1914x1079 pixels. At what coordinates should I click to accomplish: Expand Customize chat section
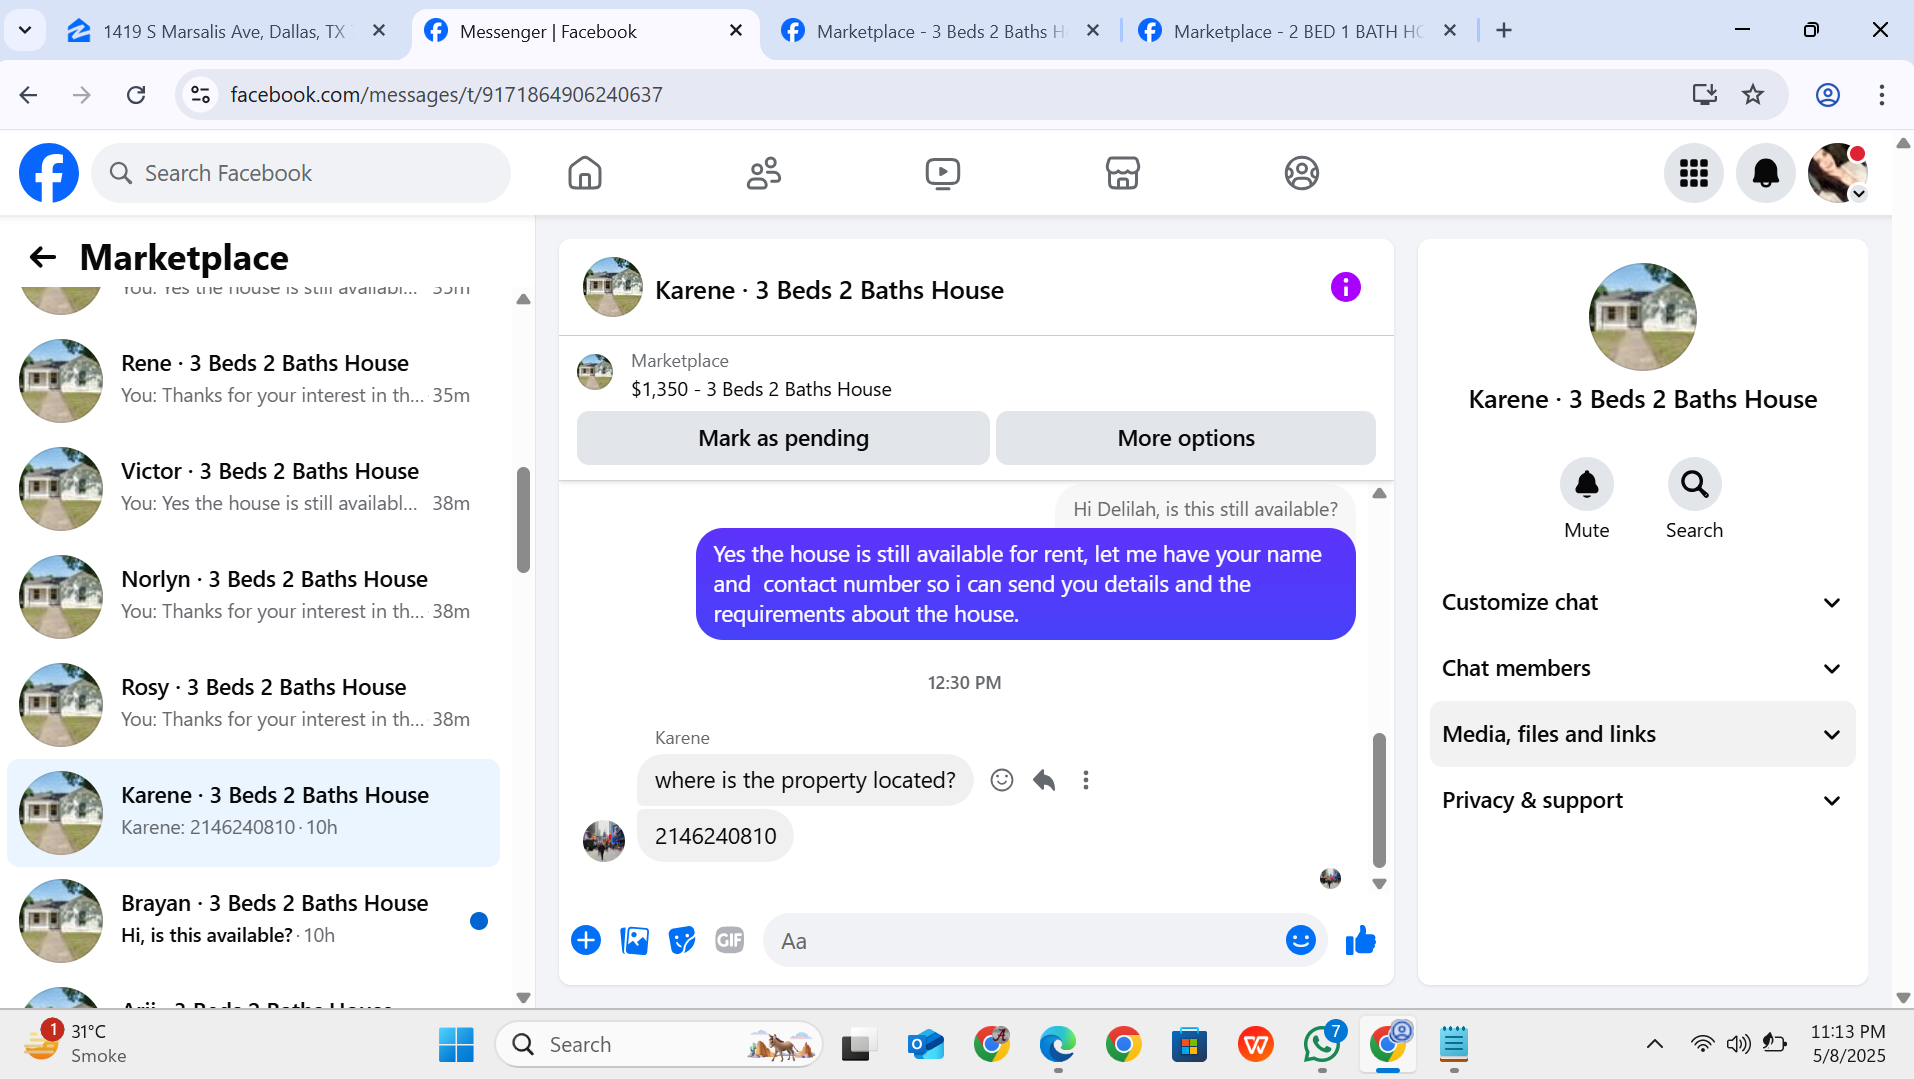(1642, 603)
